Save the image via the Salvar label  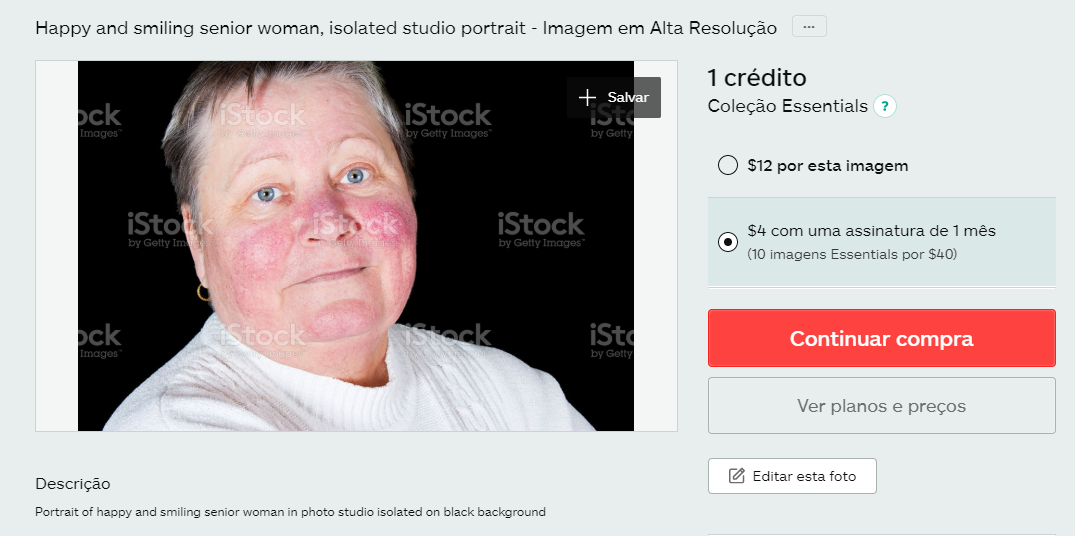(x=628, y=97)
